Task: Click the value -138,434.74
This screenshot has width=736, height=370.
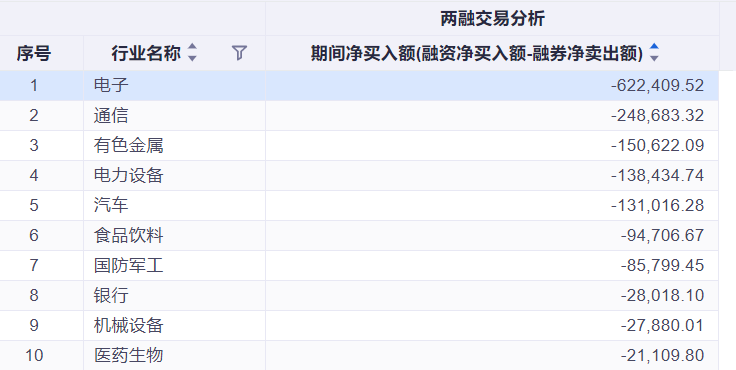Action: pyautogui.click(x=658, y=176)
